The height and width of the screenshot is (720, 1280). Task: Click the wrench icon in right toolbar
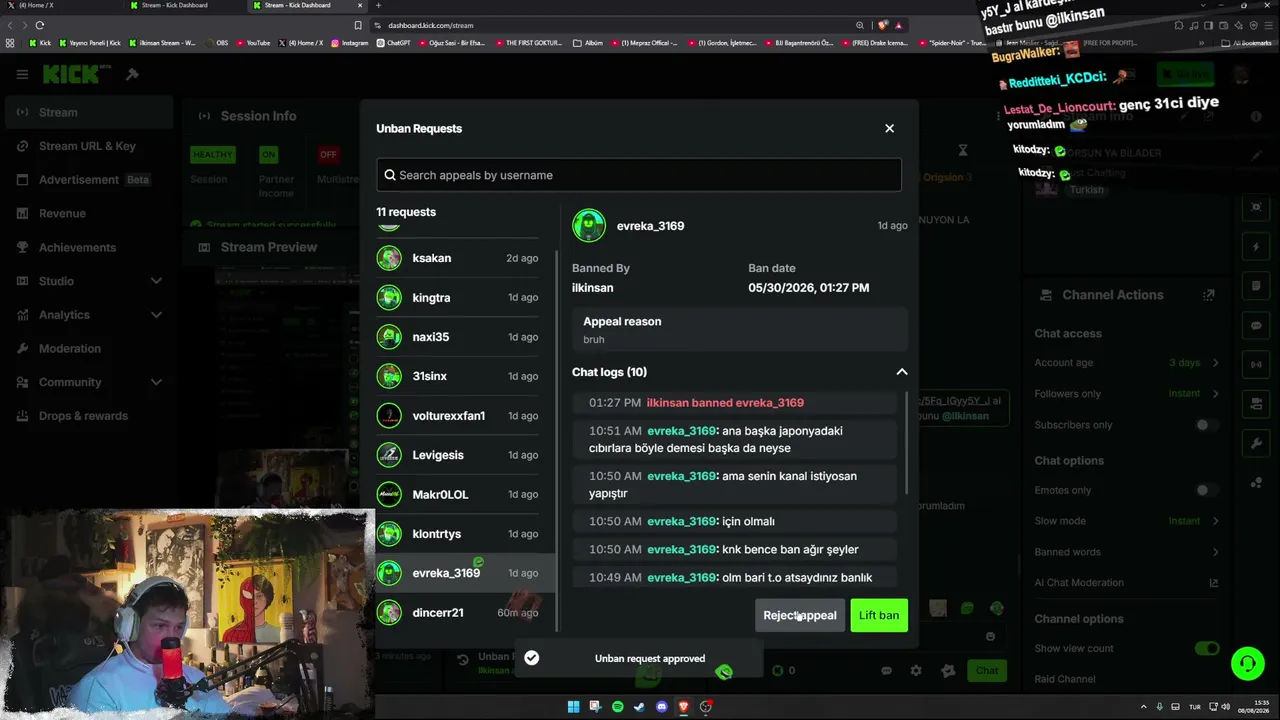(x=1257, y=443)
